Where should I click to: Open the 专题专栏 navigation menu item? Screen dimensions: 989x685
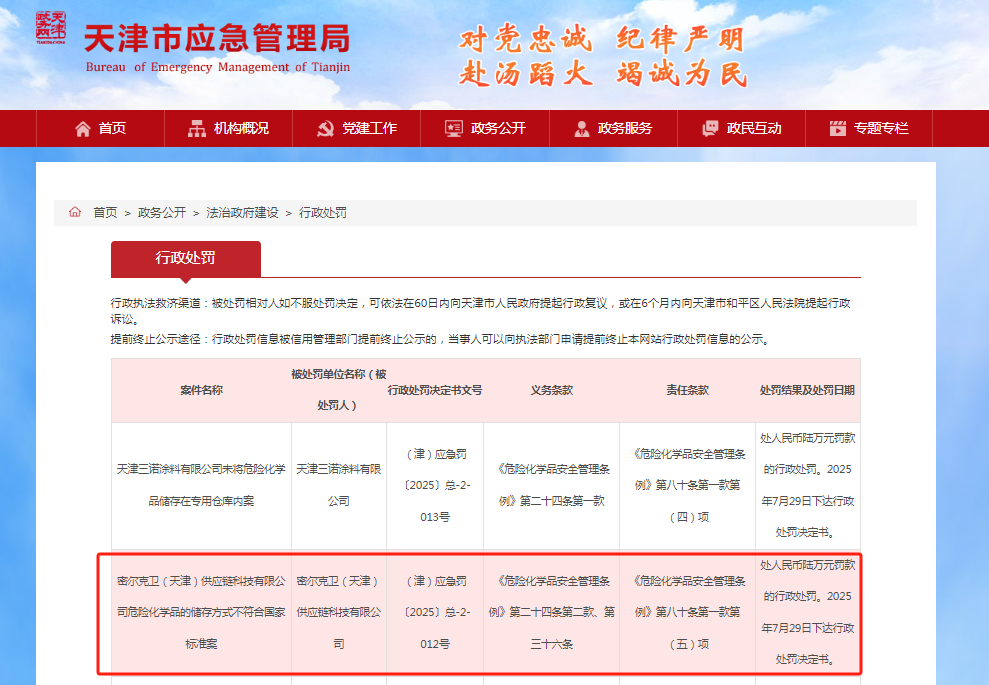pos(869,129)
